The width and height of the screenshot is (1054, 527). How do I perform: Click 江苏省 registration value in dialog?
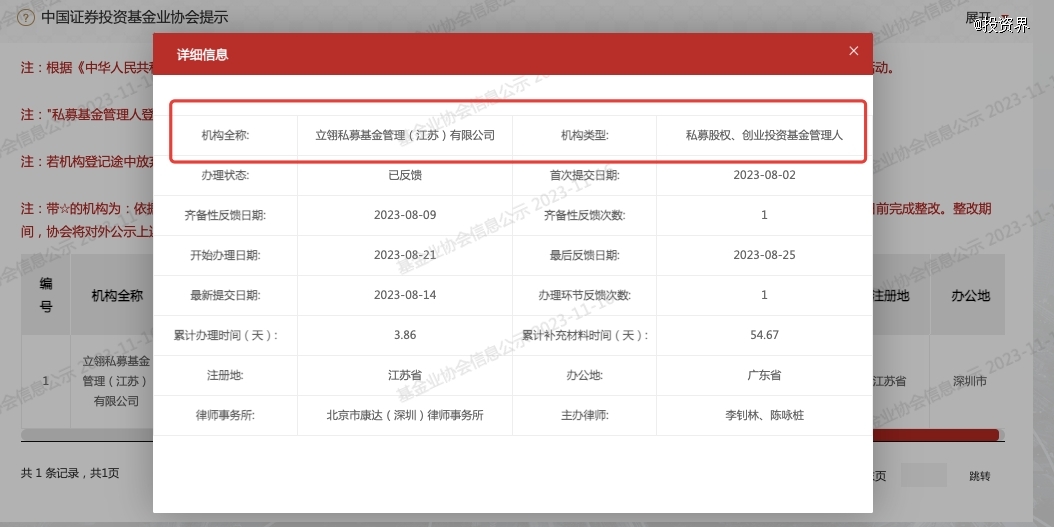405,375
